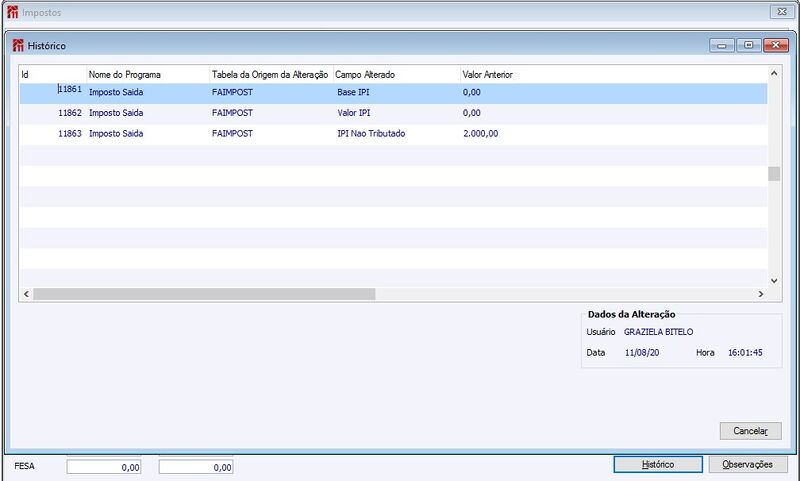Click Imposto Saida in row 11861
Image resolution: width=800 pixels, height=481 pixels.
pos(116,92)
